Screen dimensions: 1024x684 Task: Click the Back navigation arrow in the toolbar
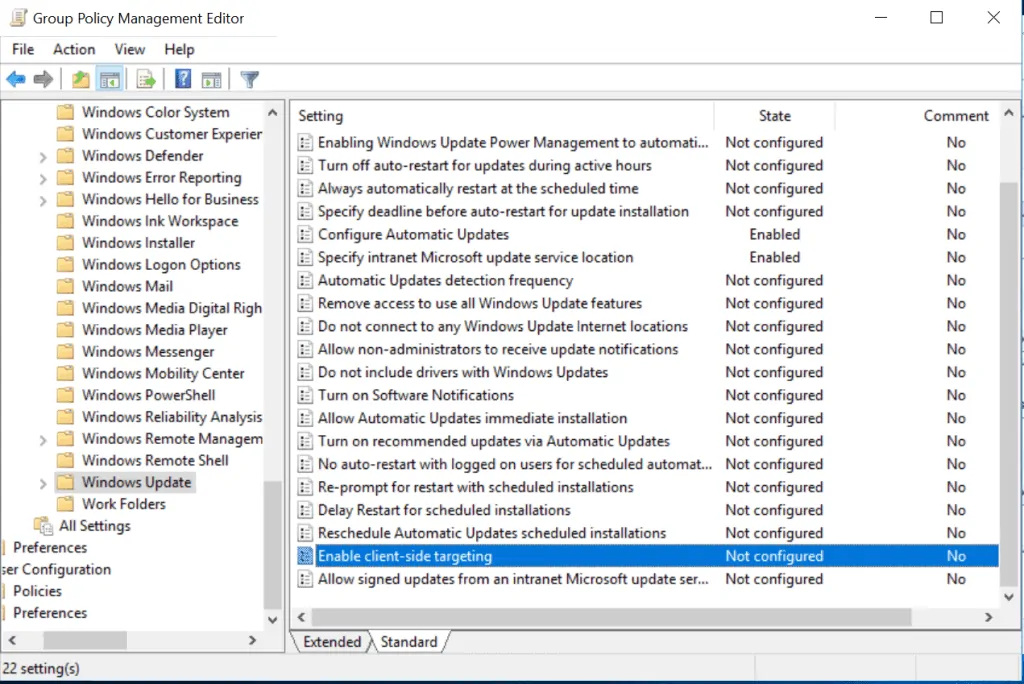[17, 79]
